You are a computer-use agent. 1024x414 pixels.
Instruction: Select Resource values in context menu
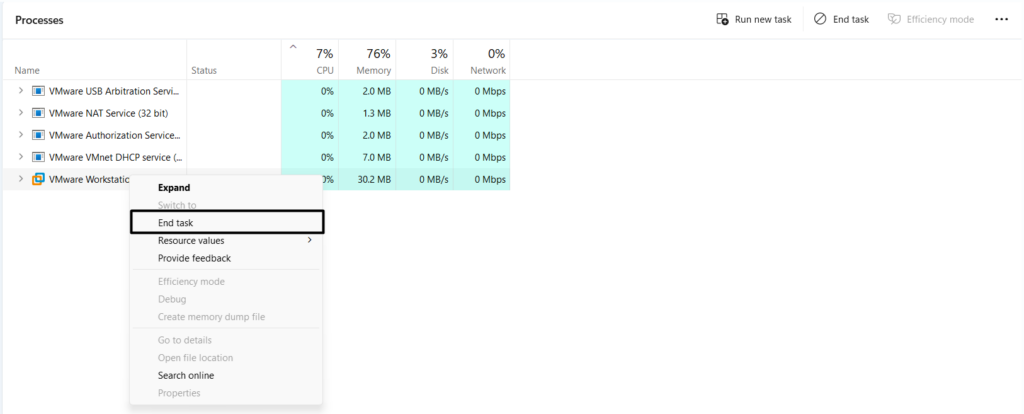(x=191, y=240)
